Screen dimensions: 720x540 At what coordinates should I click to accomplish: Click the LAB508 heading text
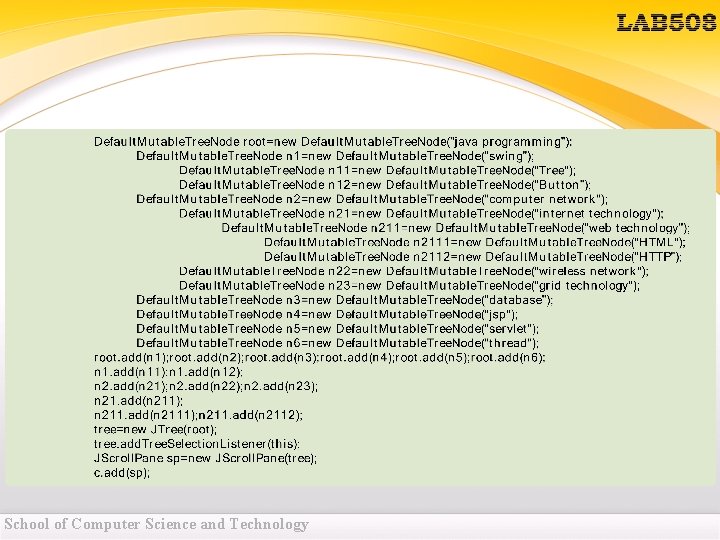tap(667, 23)
